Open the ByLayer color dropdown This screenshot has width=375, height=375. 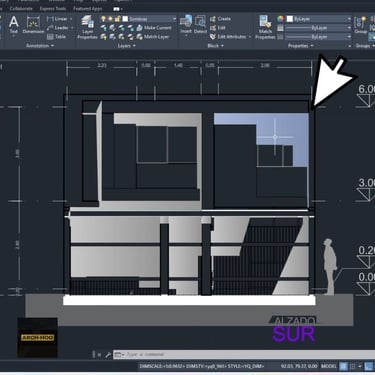pyautogui.click(x=319, y=19)
